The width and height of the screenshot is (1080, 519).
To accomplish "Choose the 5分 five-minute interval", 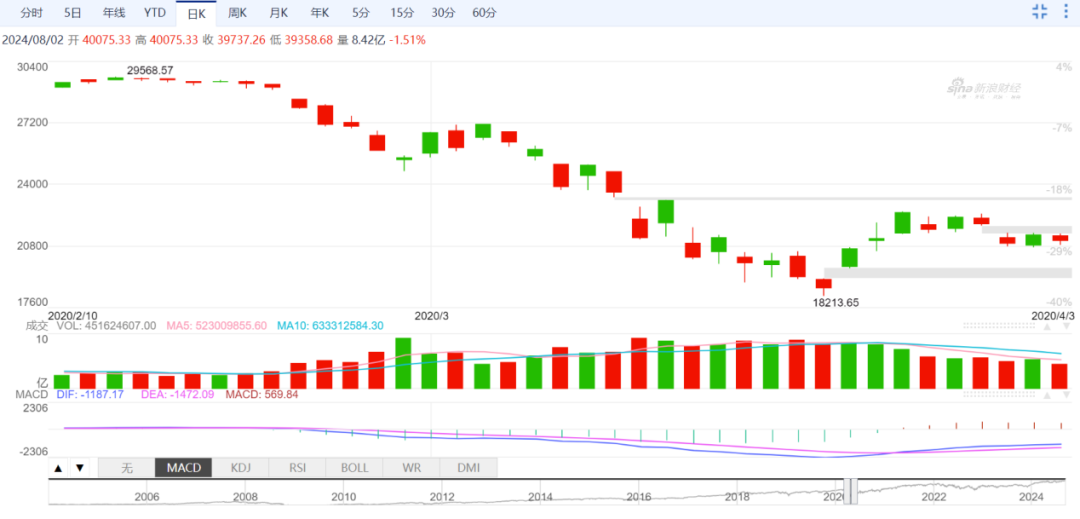I will tap(360, 13).
